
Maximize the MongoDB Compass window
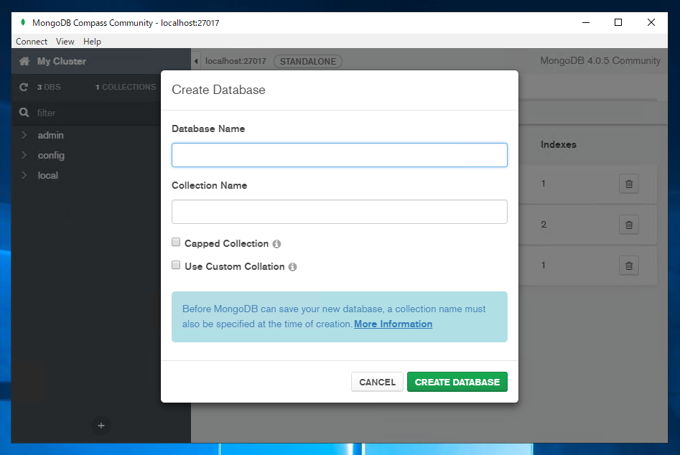click(x=618, y=22)
